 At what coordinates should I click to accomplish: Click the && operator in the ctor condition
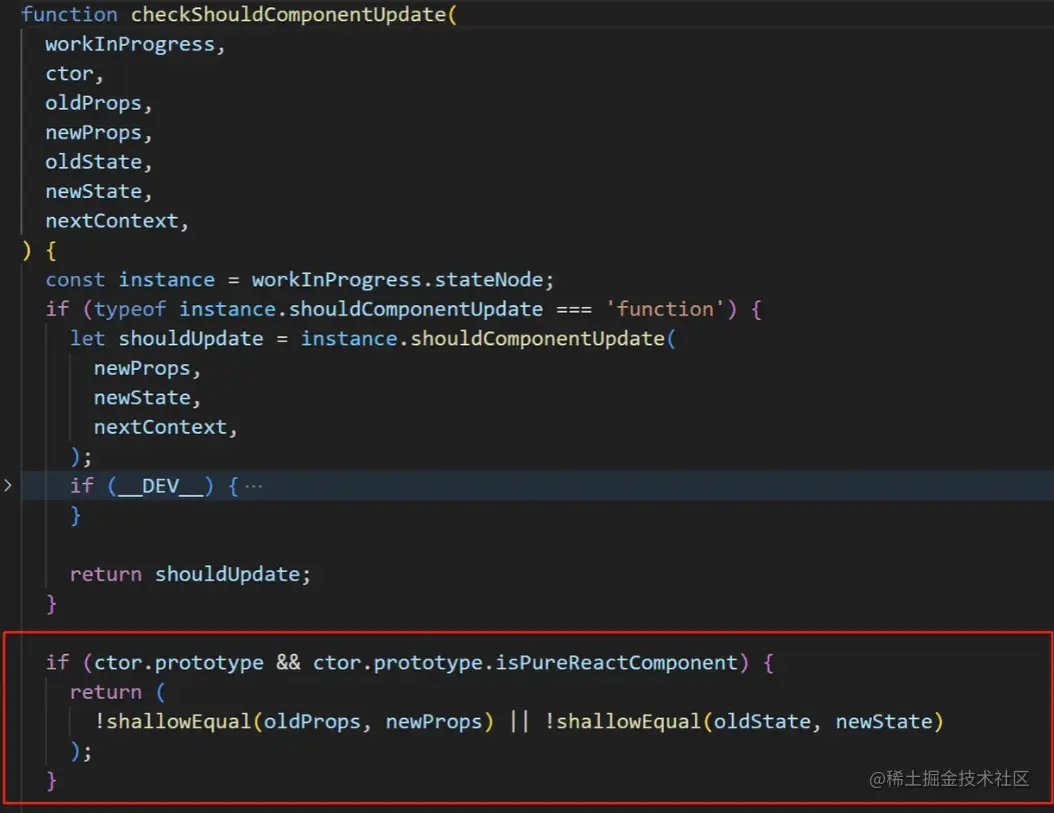(x=288, y=663)
